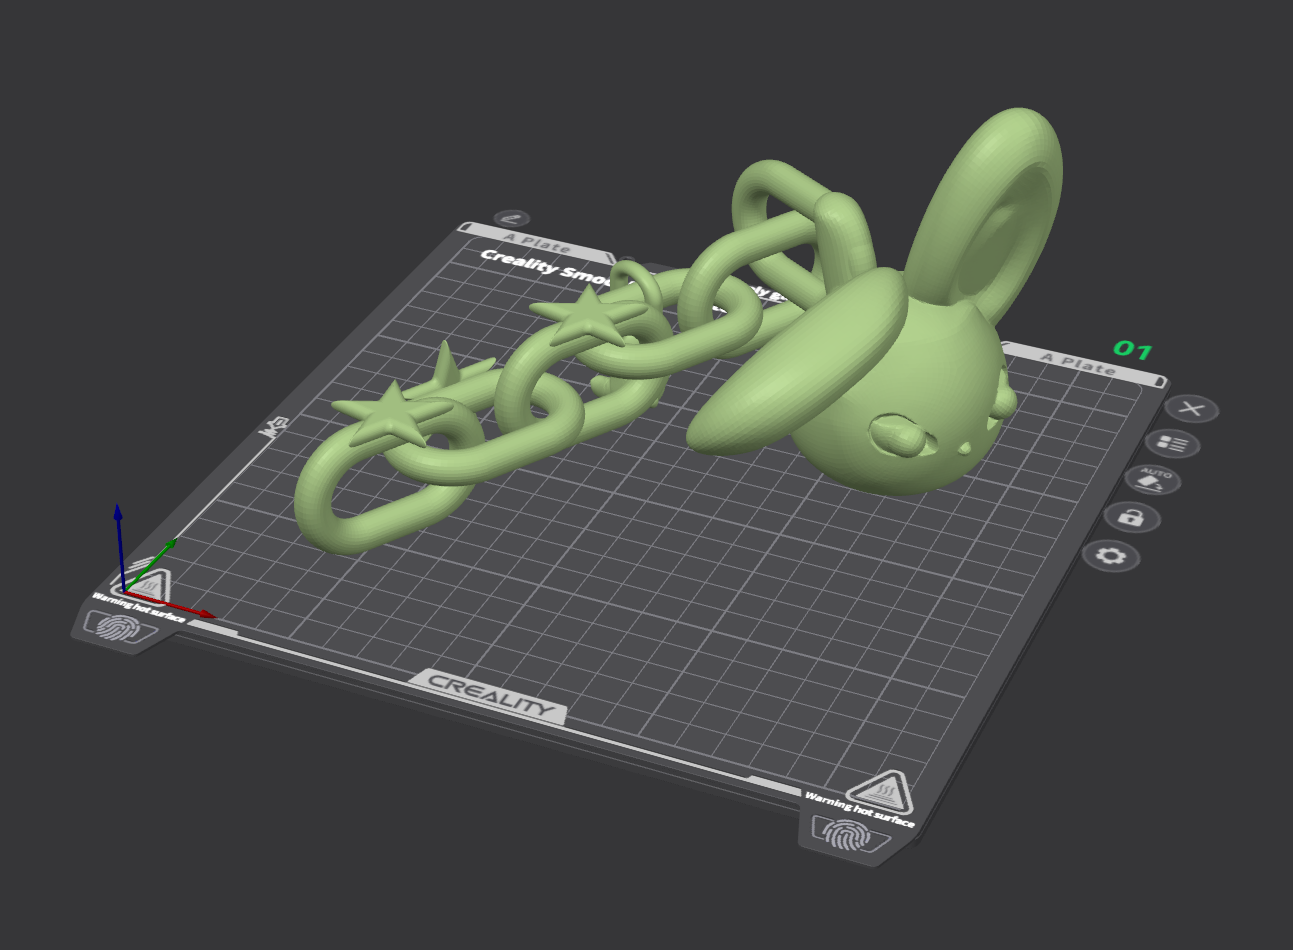Viewport: 1293px width, 950px height.
Task: Click the AUTO orient plate icon
Action: click(1153, 480)
